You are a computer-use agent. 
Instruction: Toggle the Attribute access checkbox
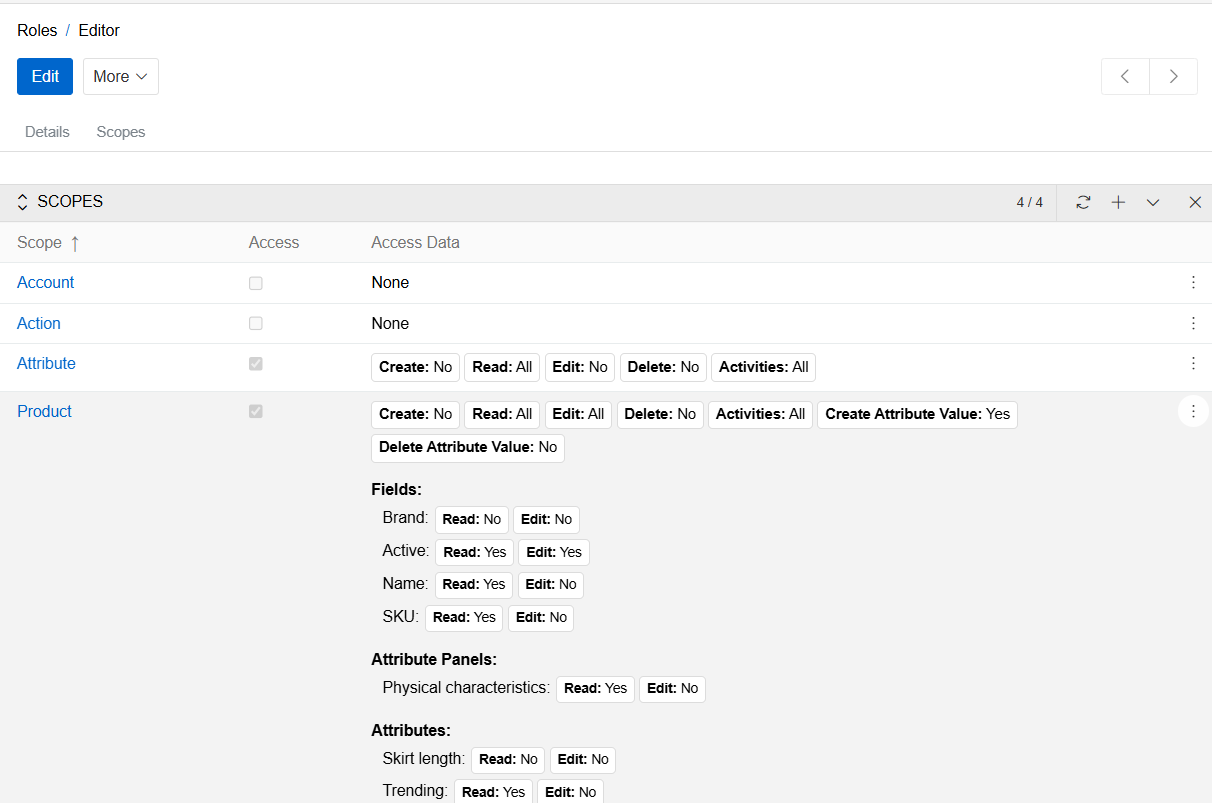256,364
